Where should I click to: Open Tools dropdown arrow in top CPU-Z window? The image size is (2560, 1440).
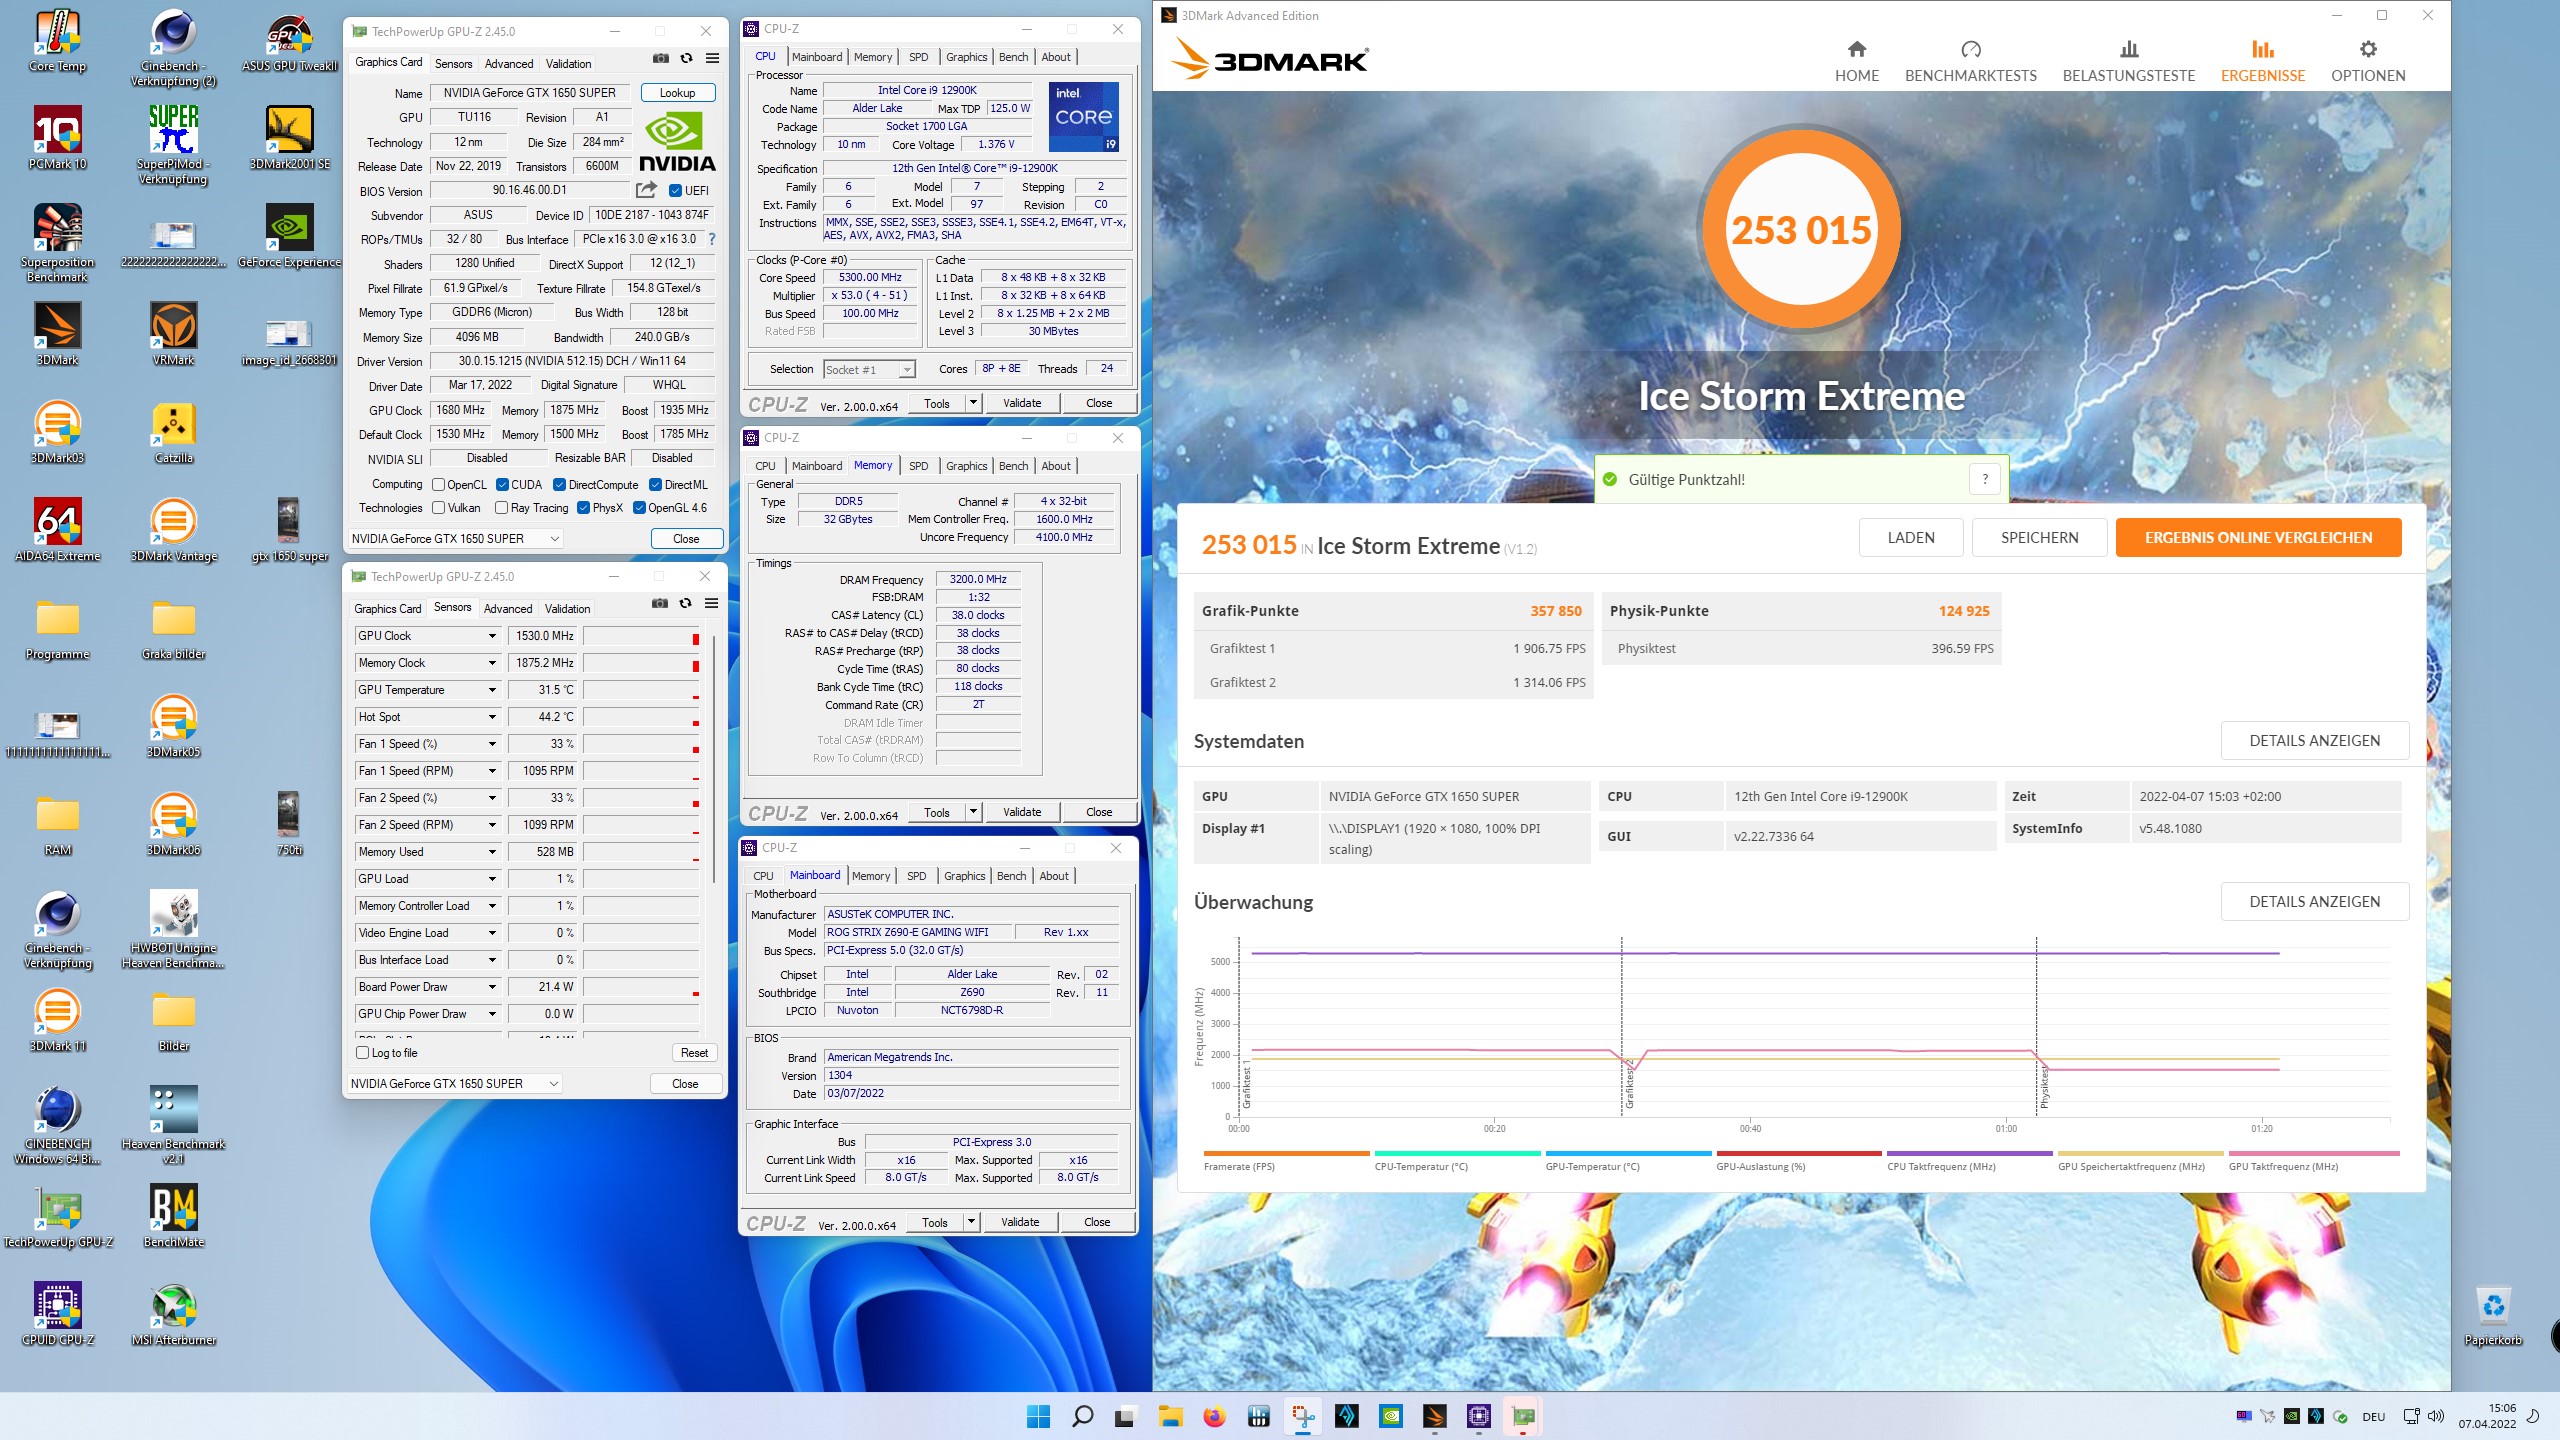973,403
